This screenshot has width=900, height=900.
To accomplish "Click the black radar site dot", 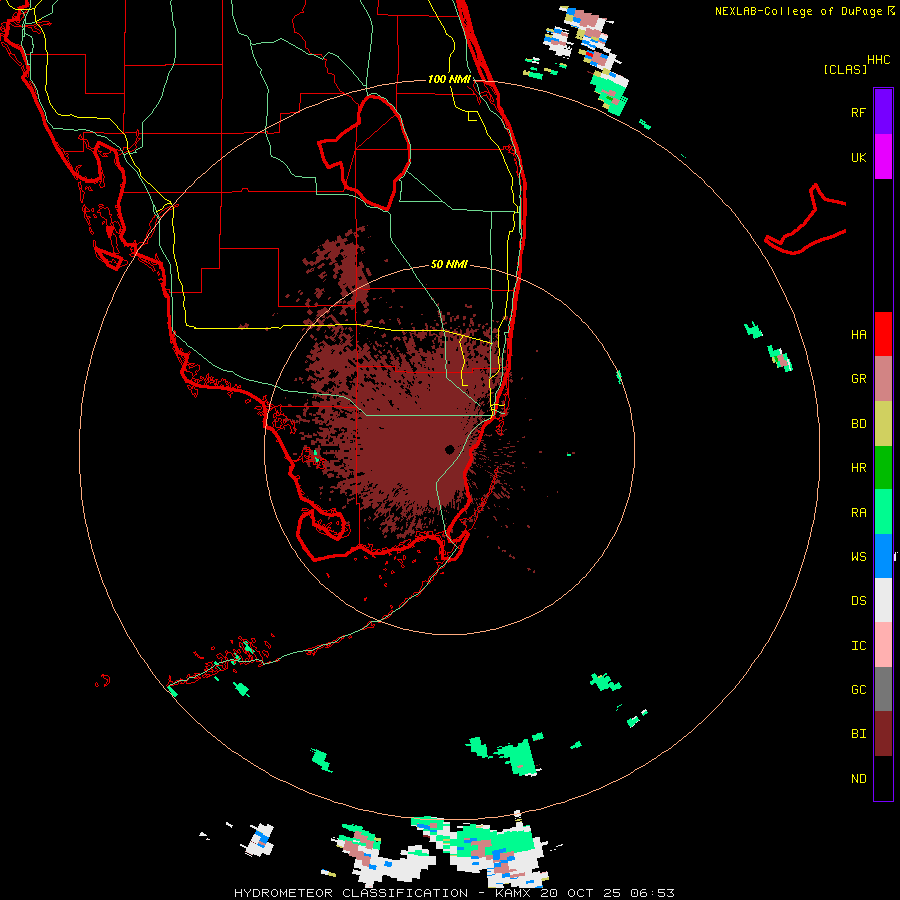I will (449, 449).
